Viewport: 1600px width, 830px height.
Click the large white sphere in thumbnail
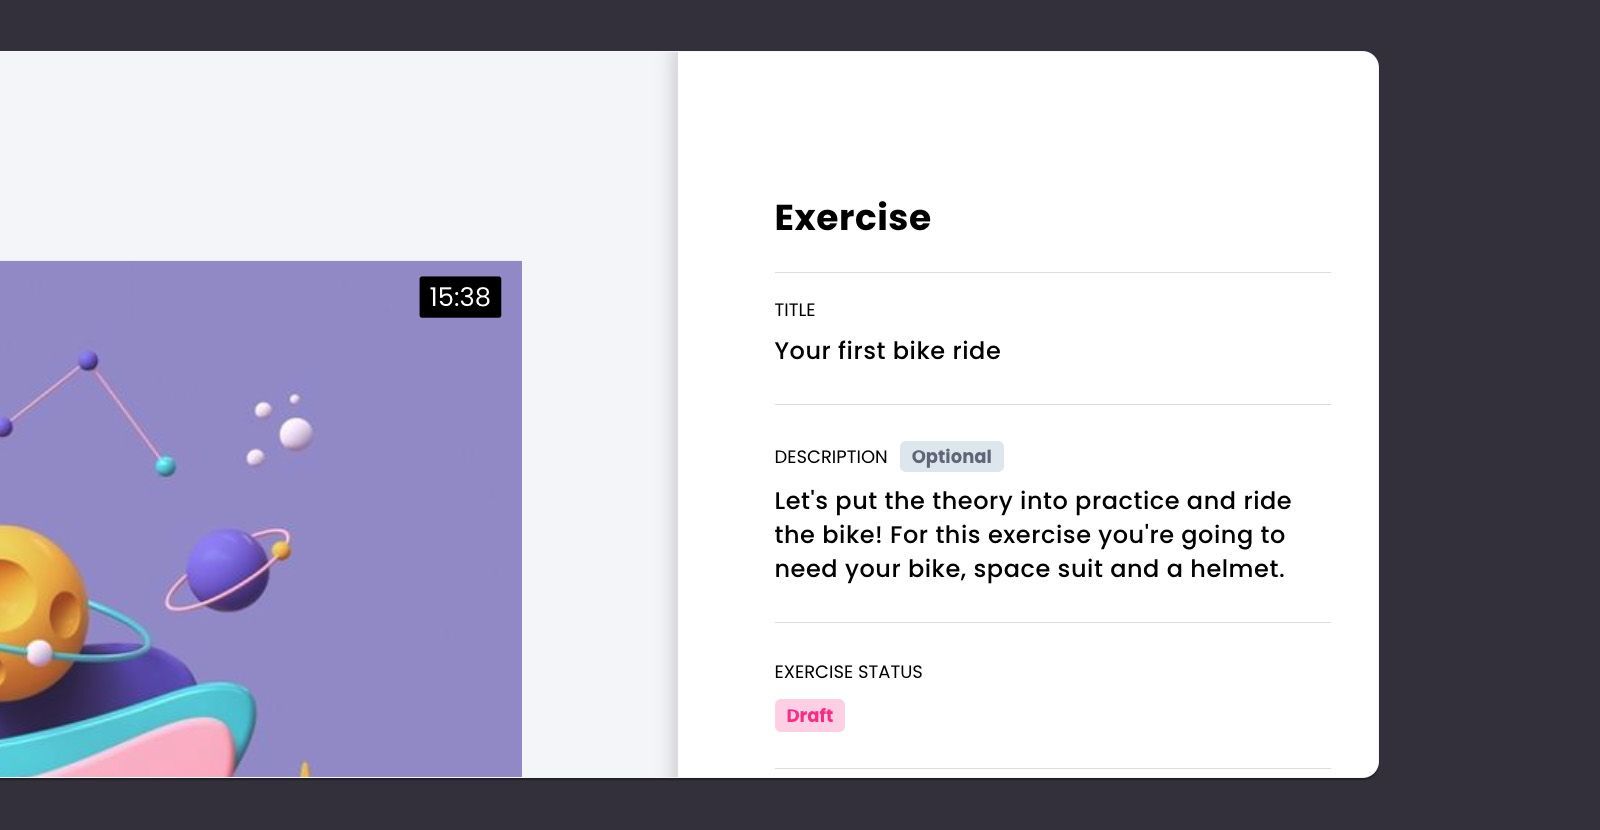(x=296, y=433)
